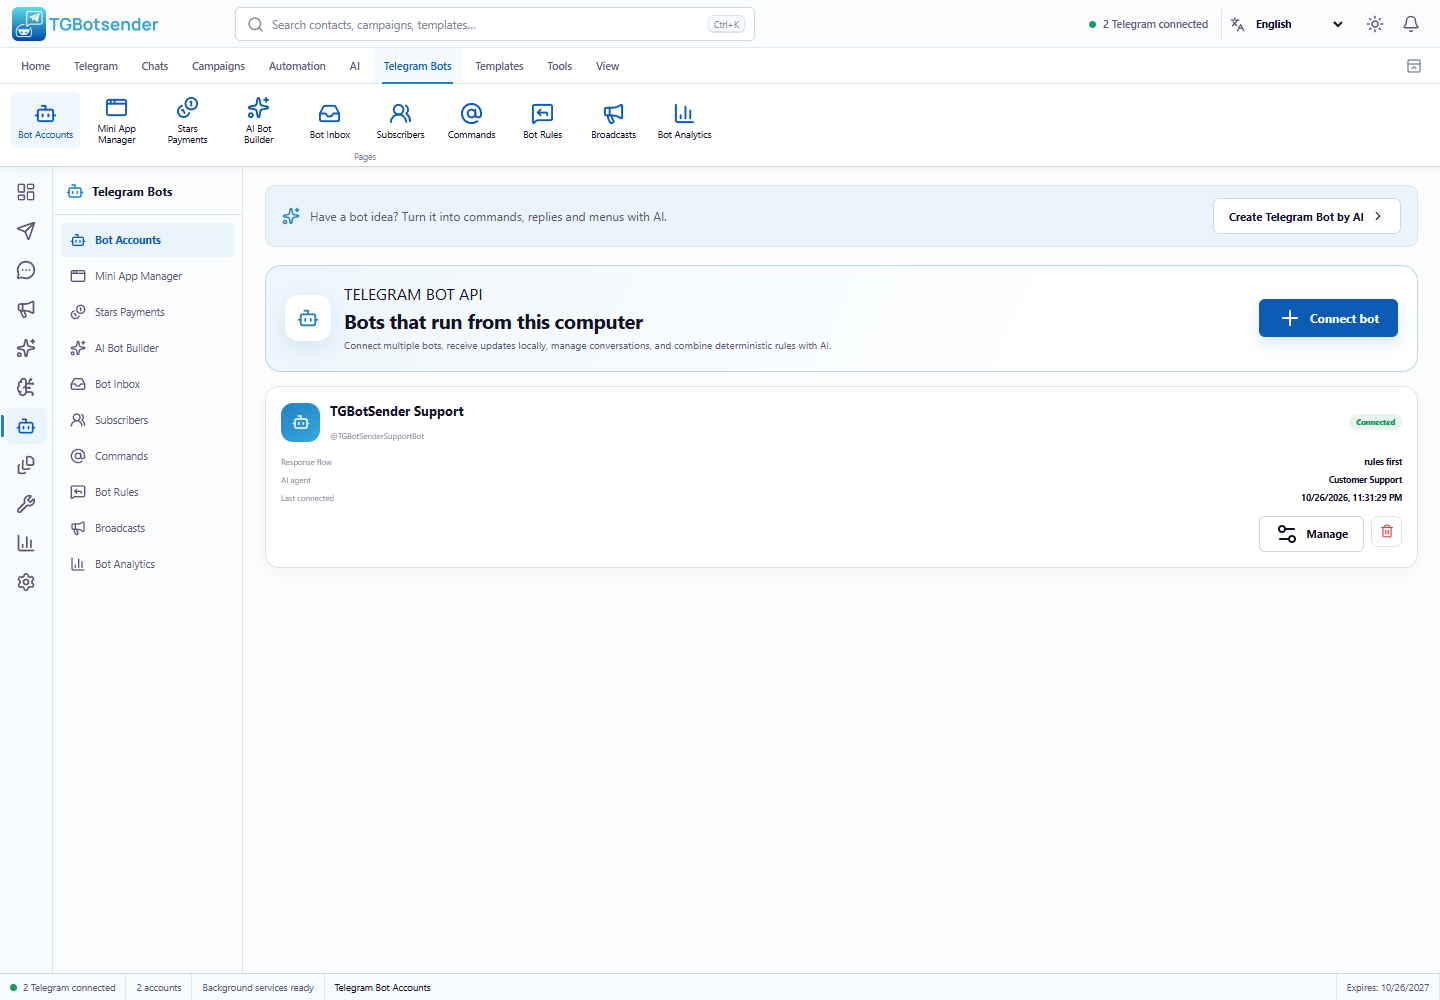Viewport: 1440px width, 1000px height.
Task: Open Bot Rules from the ribbon toolbar
Action: 543,121
